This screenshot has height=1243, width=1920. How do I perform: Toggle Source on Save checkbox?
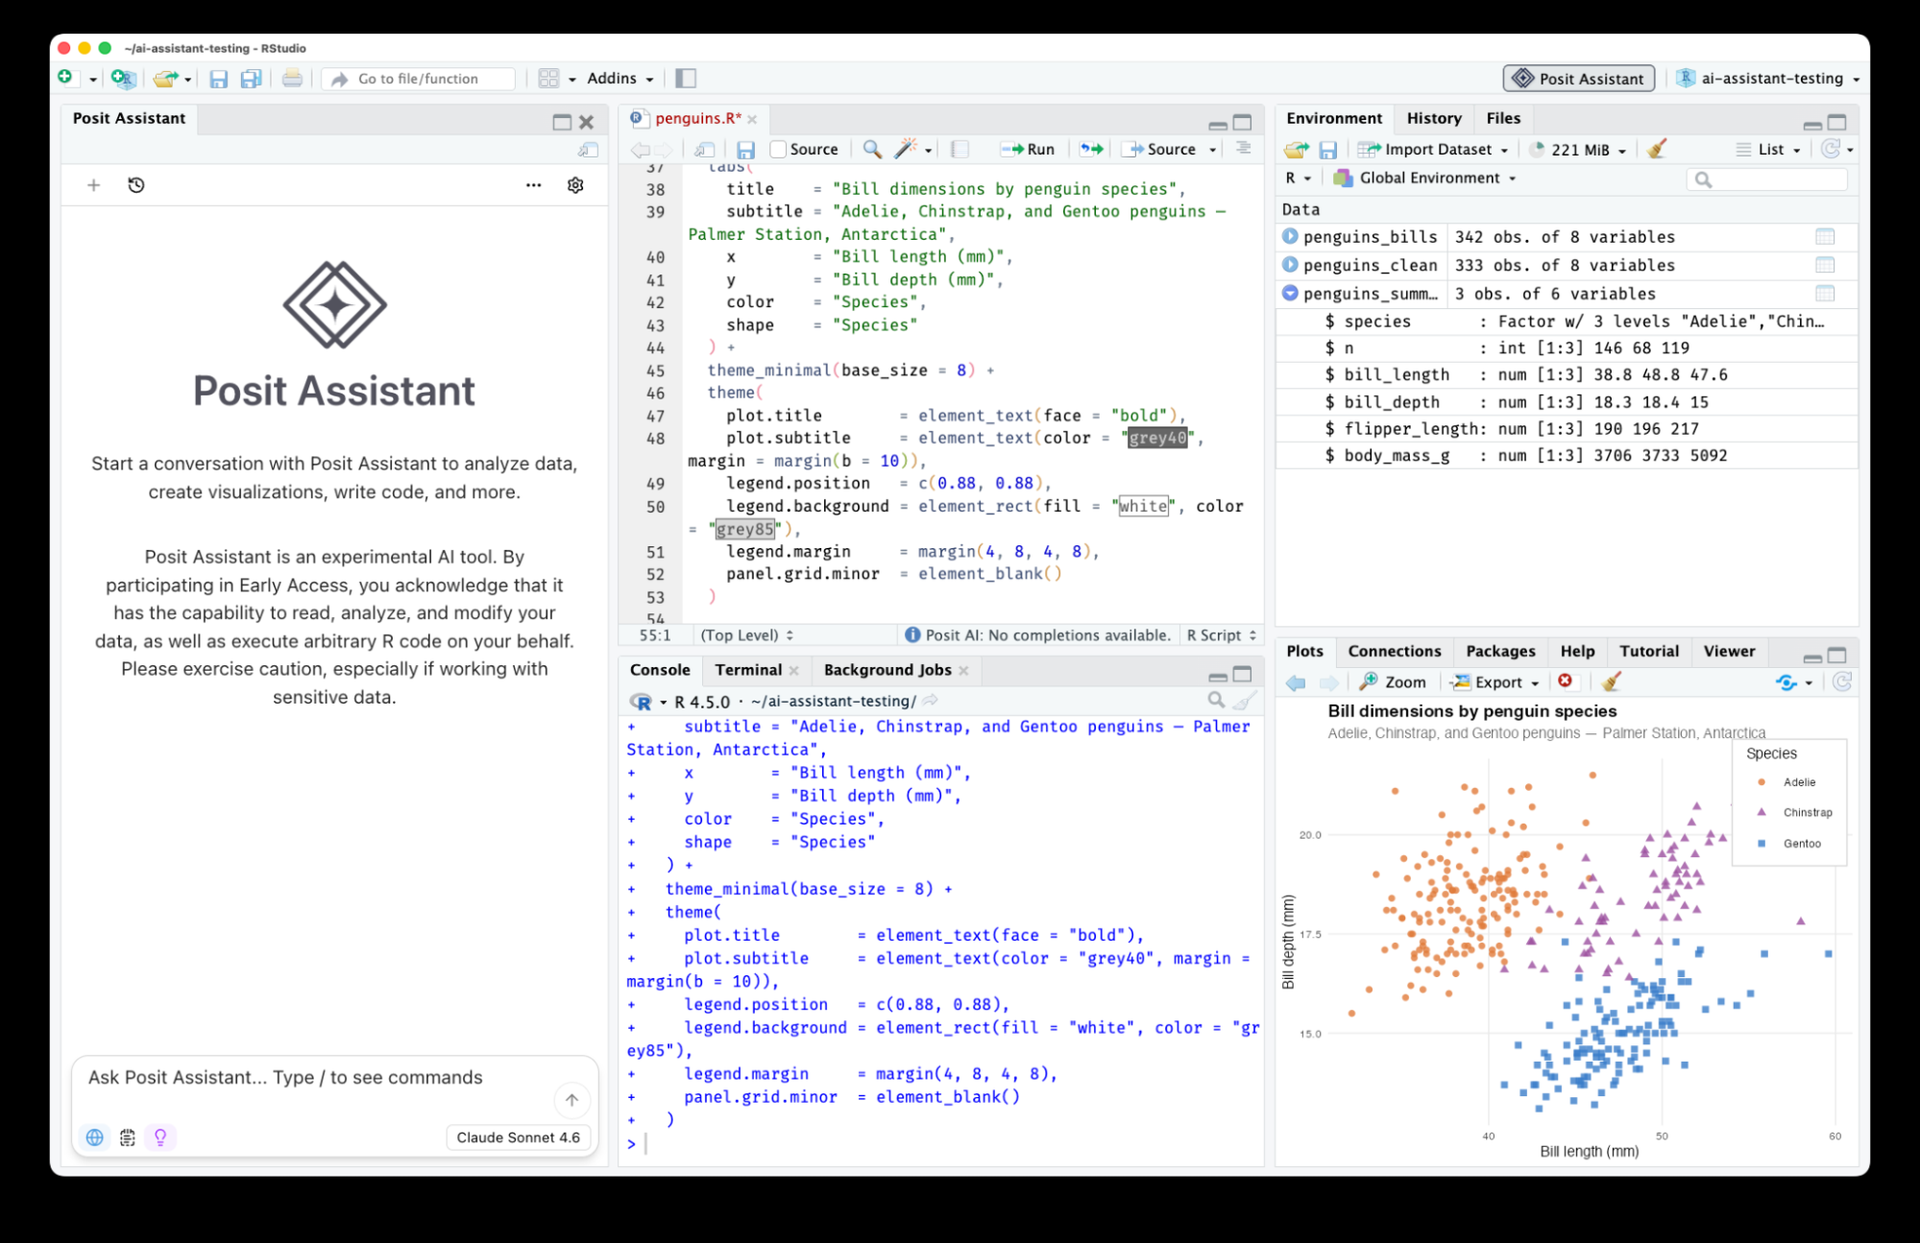(x=778, y=149)
